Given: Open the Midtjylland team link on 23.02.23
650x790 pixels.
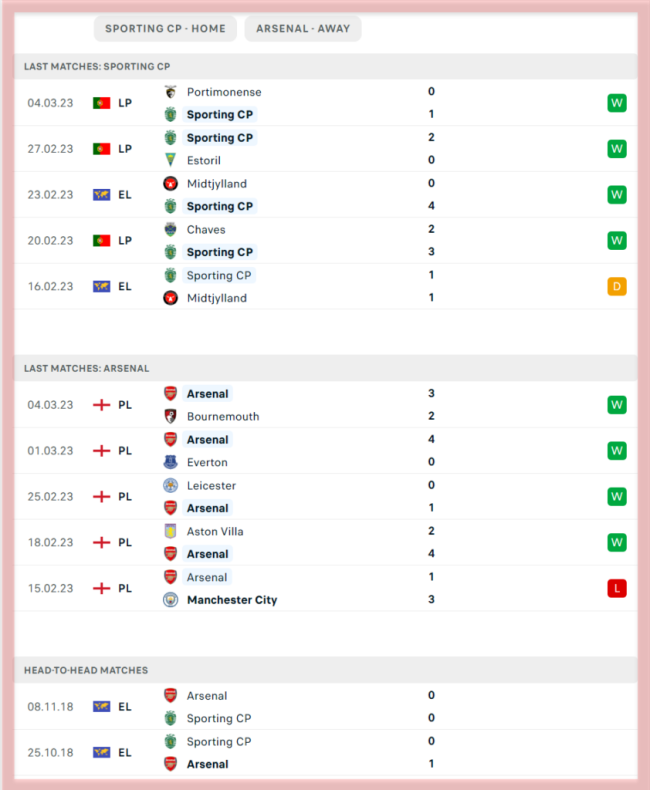Looking at the screenshot, I should pos(217,184).
